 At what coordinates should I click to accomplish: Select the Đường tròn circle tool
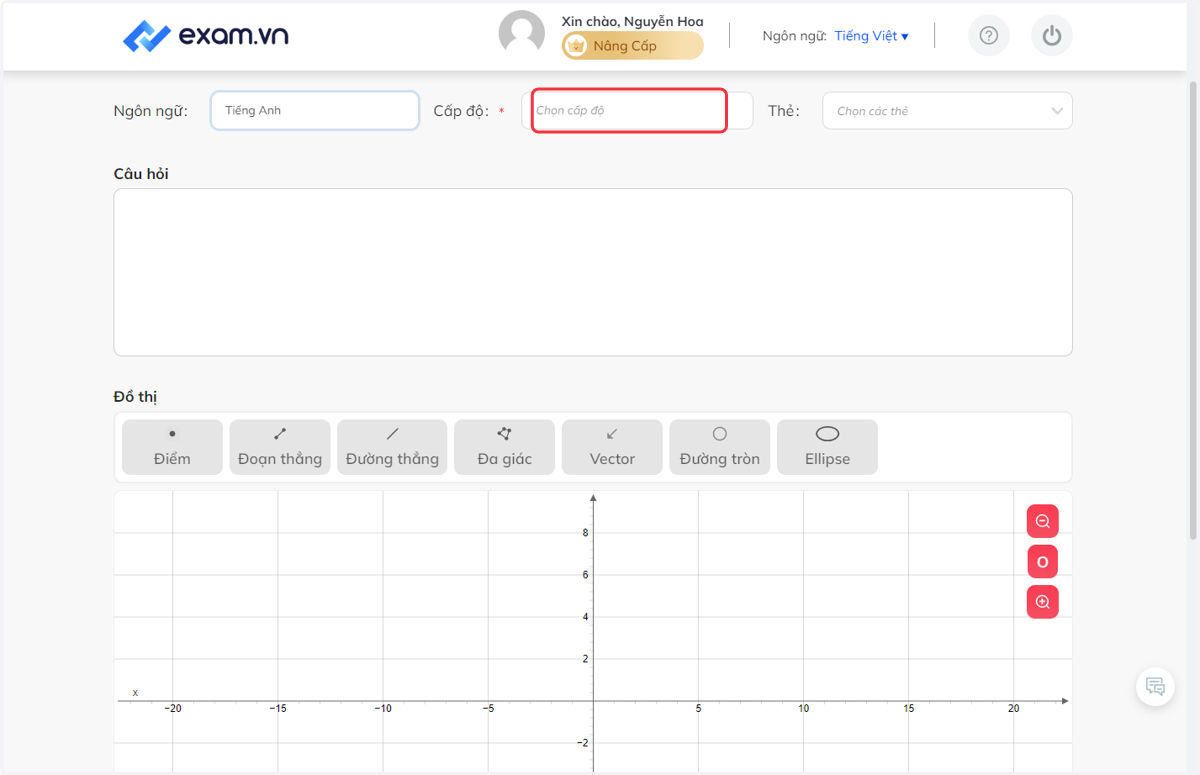[720, 447]
